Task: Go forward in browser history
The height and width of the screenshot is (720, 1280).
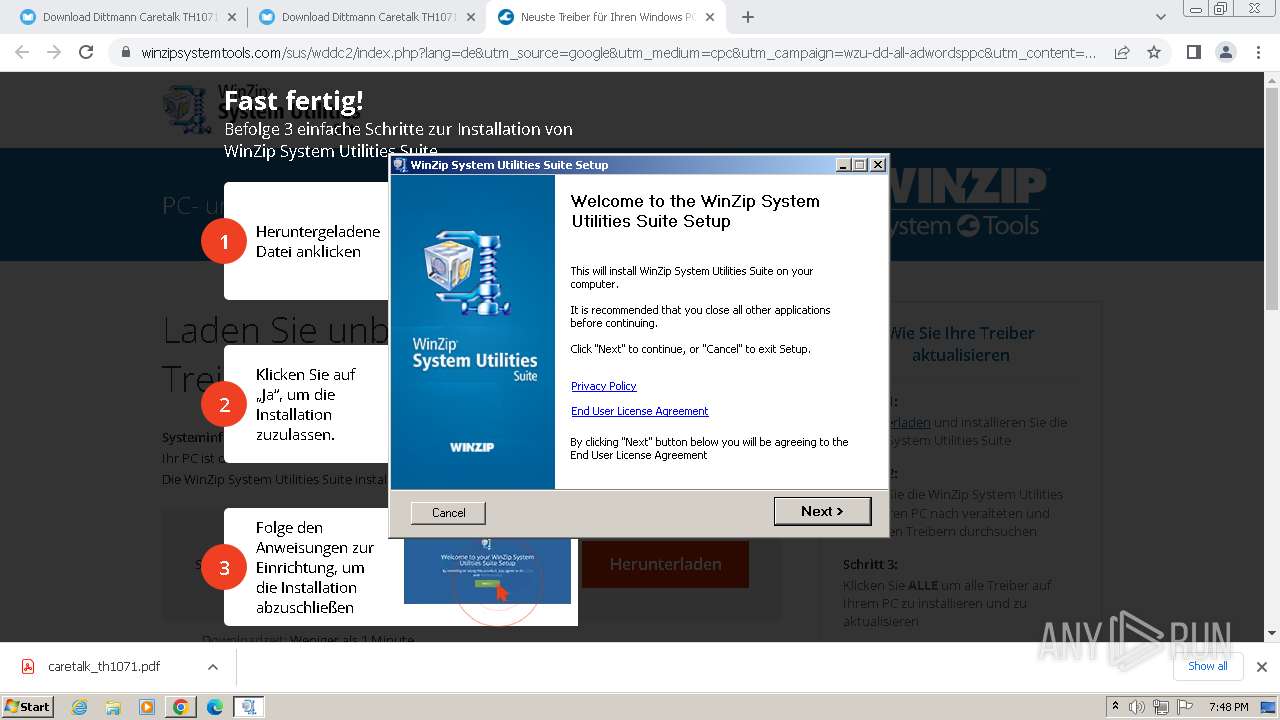Action: (54, 52)
